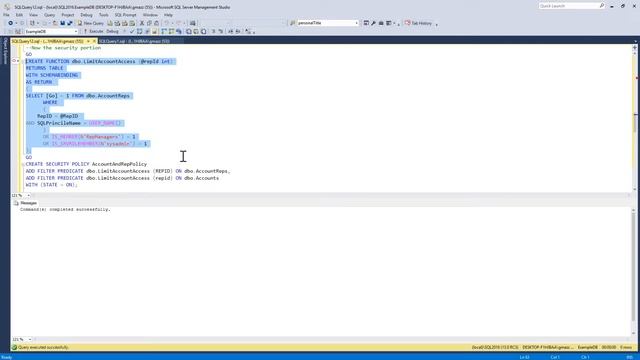
Task: Click the Messages tab icon
Action: [16, 203]
